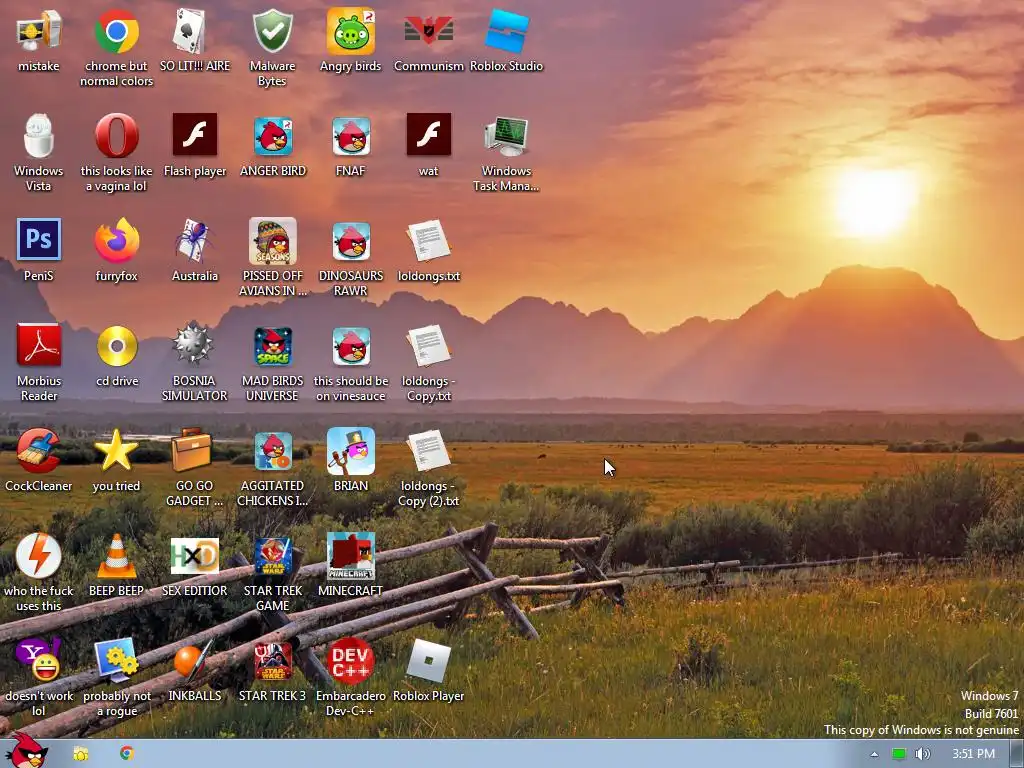Open the 'BRIAN' pink bird icon
Image resolution: width=1024 pixels, height=768 pixels.
[351, 451]
